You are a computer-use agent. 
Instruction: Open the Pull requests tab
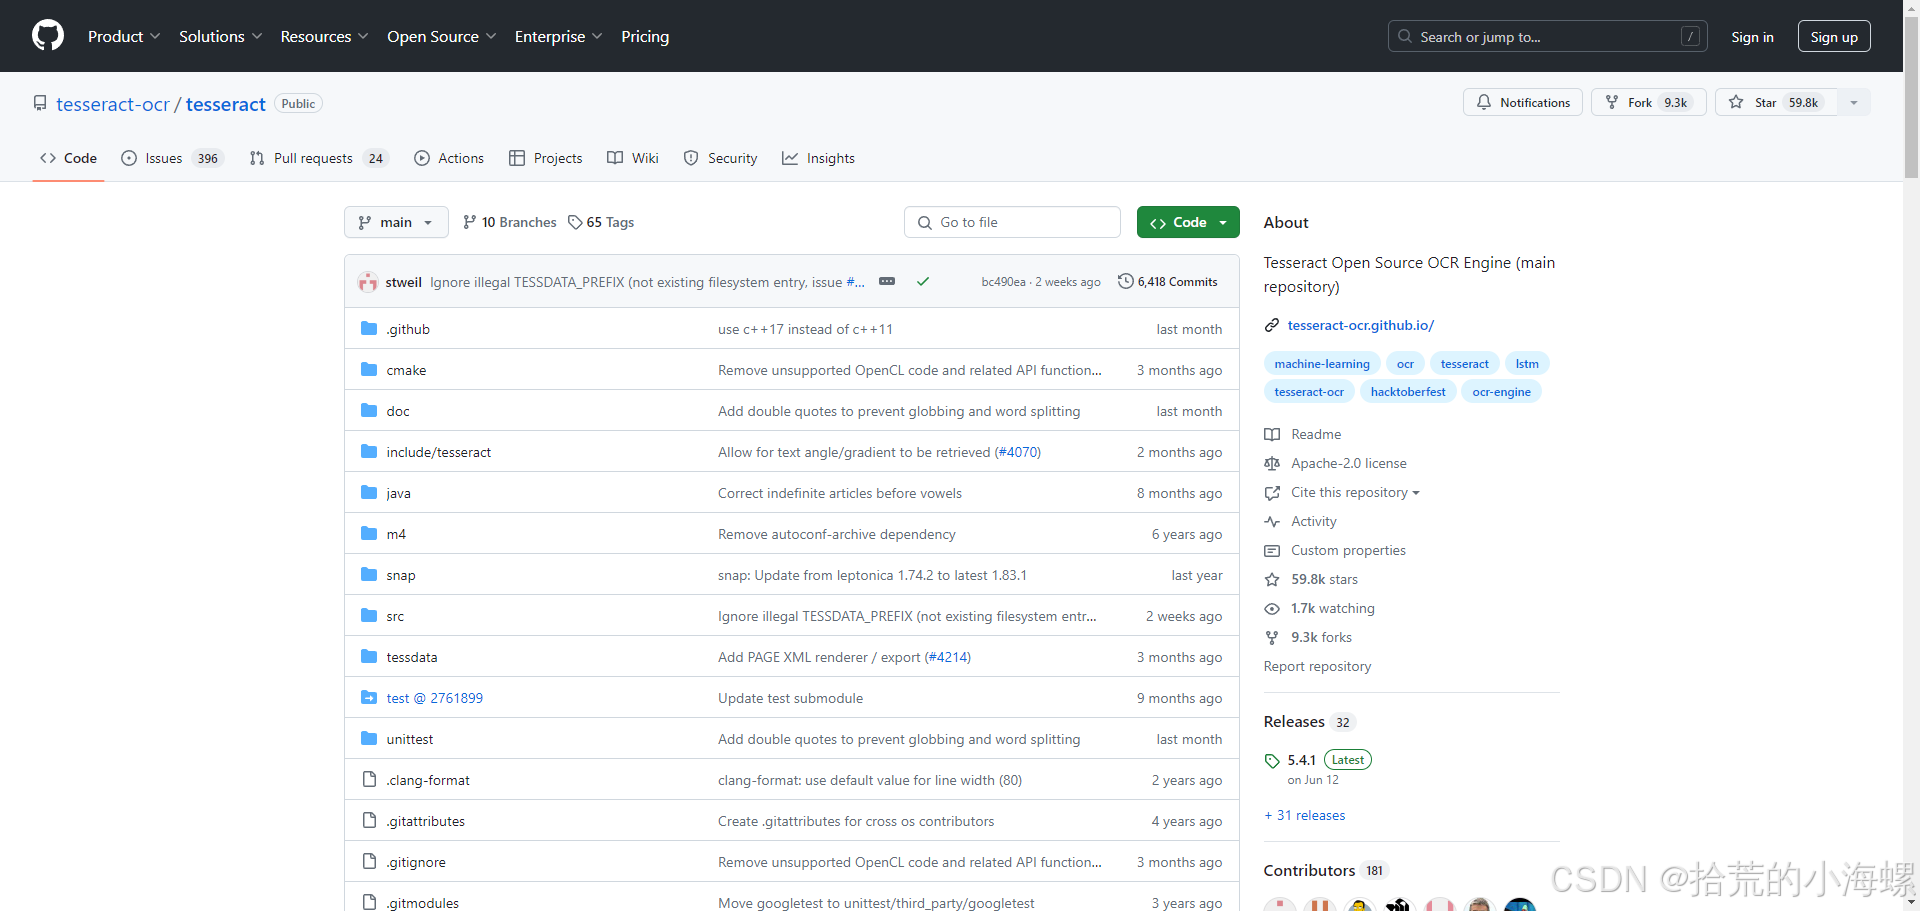[318, 158]
